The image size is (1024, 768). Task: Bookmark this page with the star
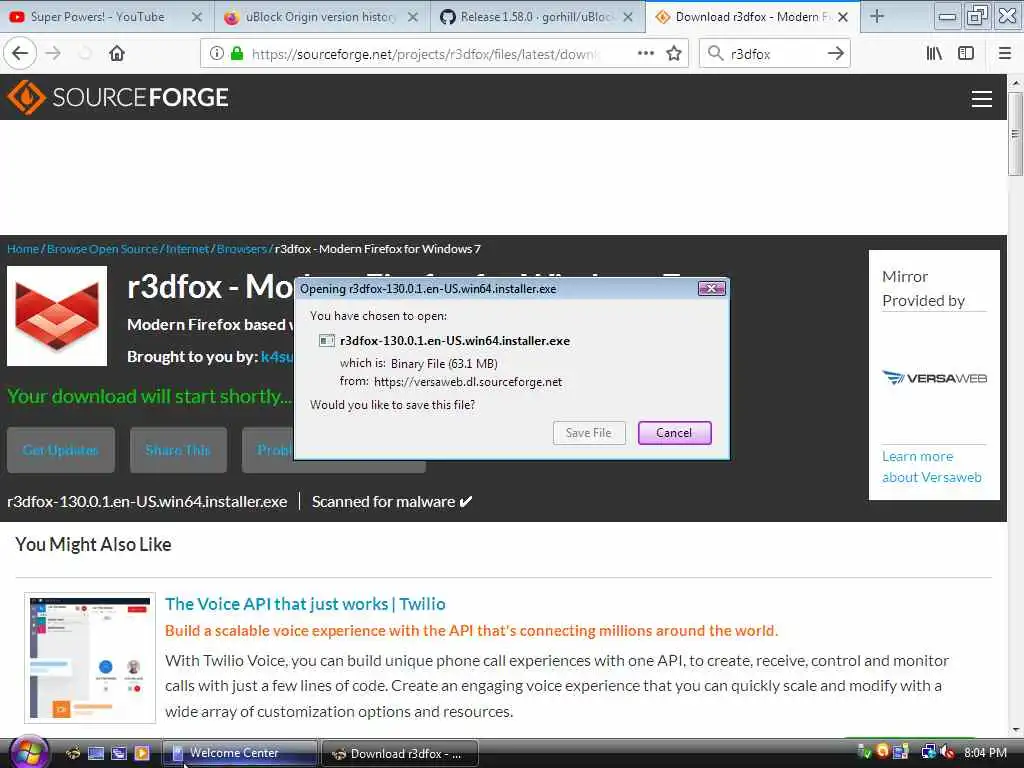674,54
